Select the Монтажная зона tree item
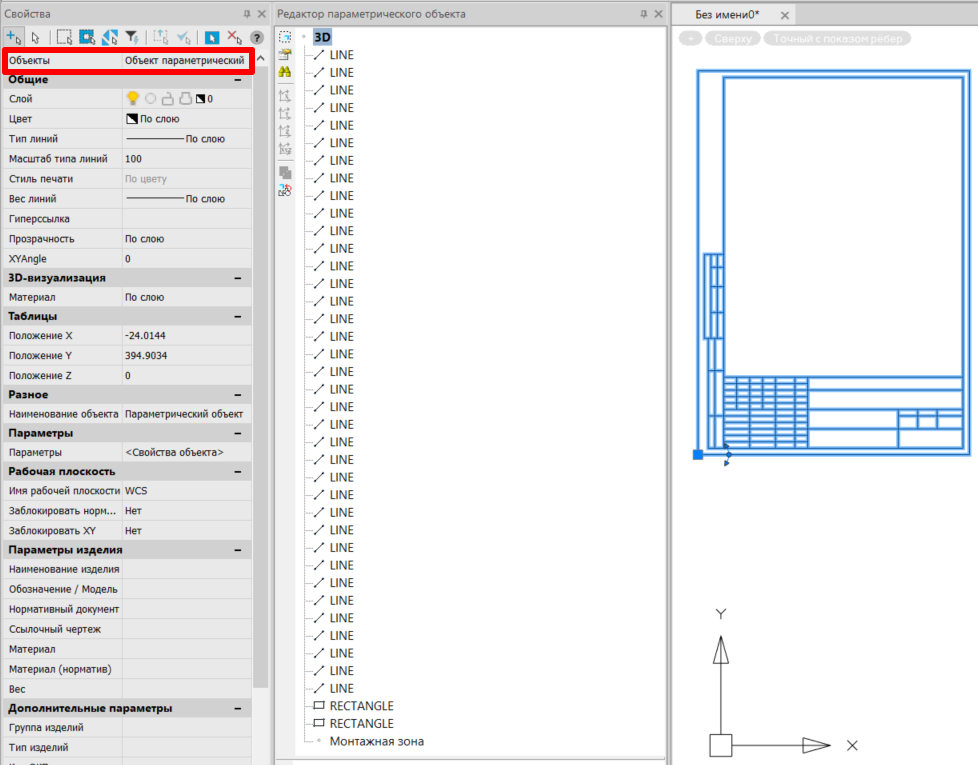 point(376,741)
